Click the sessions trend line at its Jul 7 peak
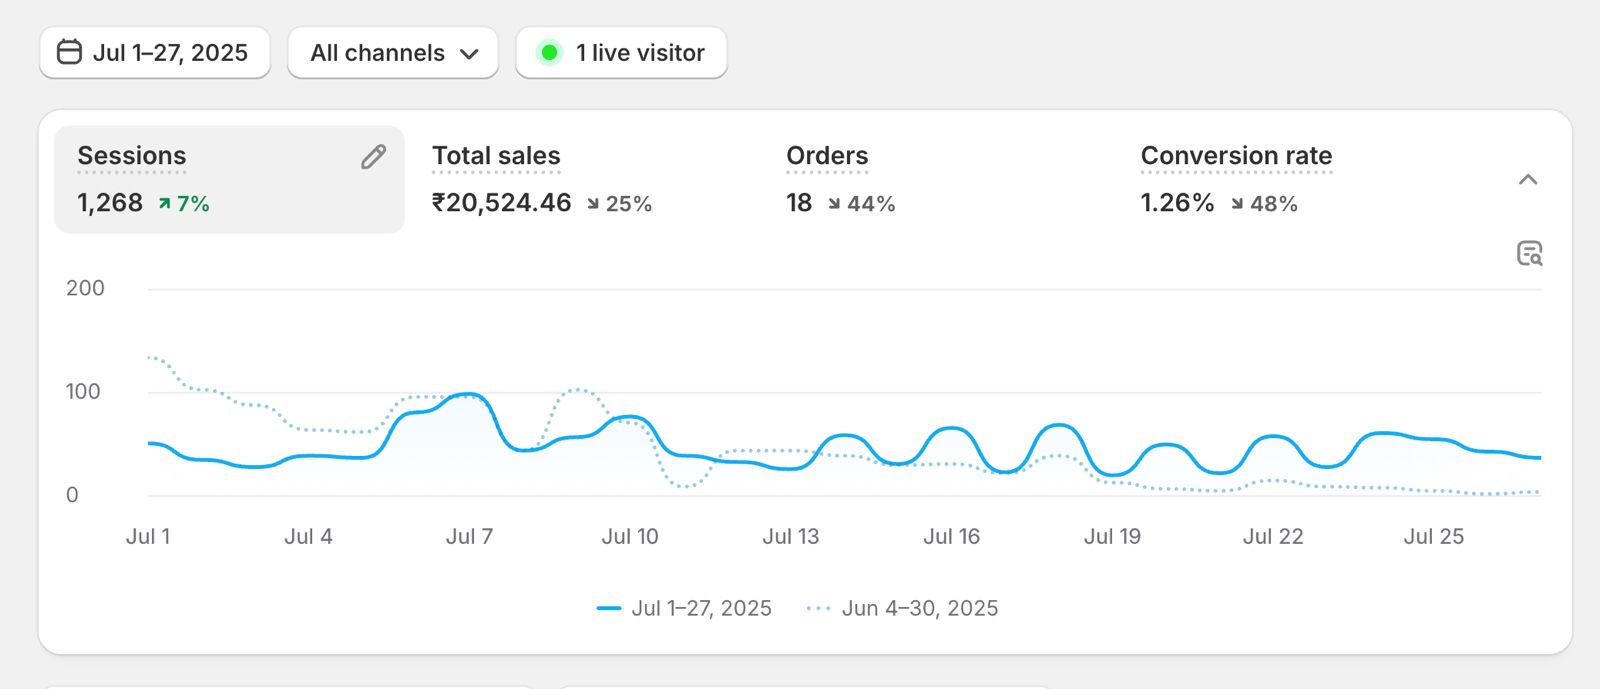The height and width of the screenshot is (689, 1600). click(x=470, y=394)
